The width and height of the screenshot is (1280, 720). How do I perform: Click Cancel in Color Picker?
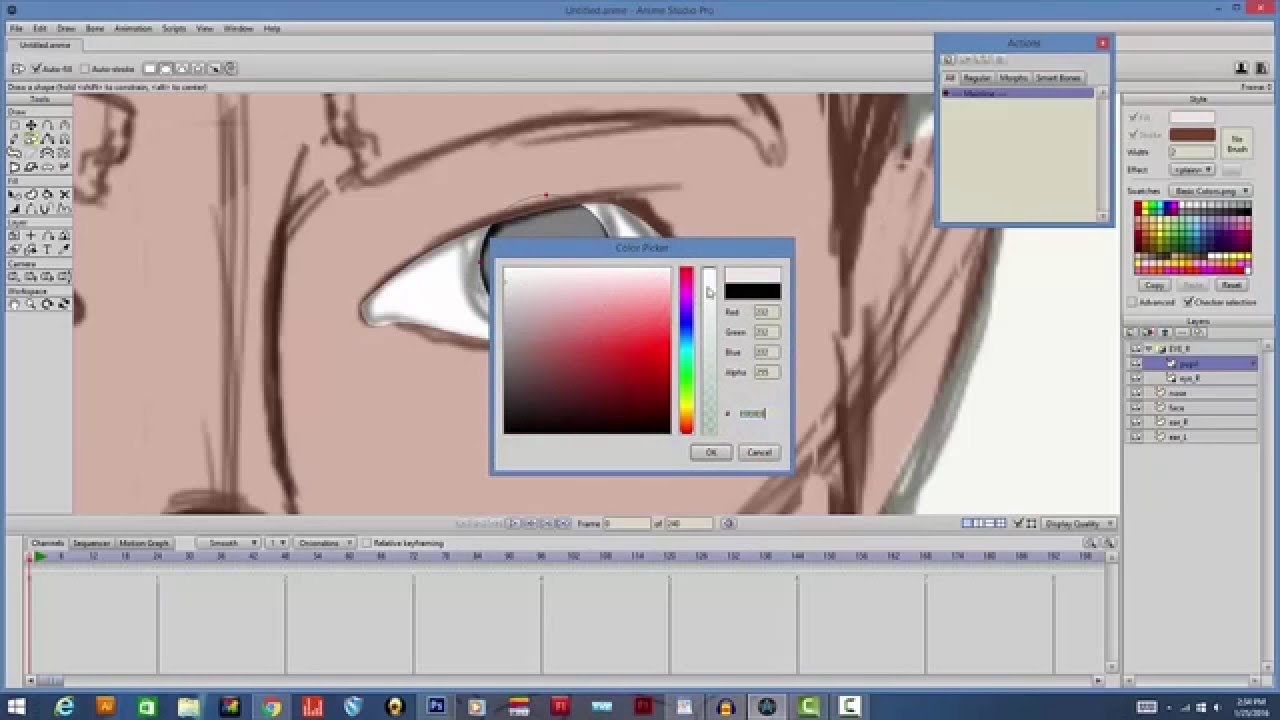759,452
